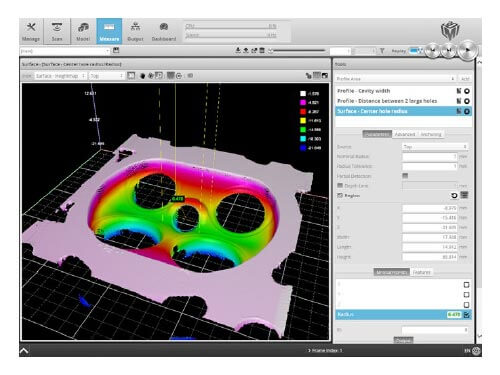The image size is (500, 375).
Task: Click the export recording icon
Action: click(254, 50)
